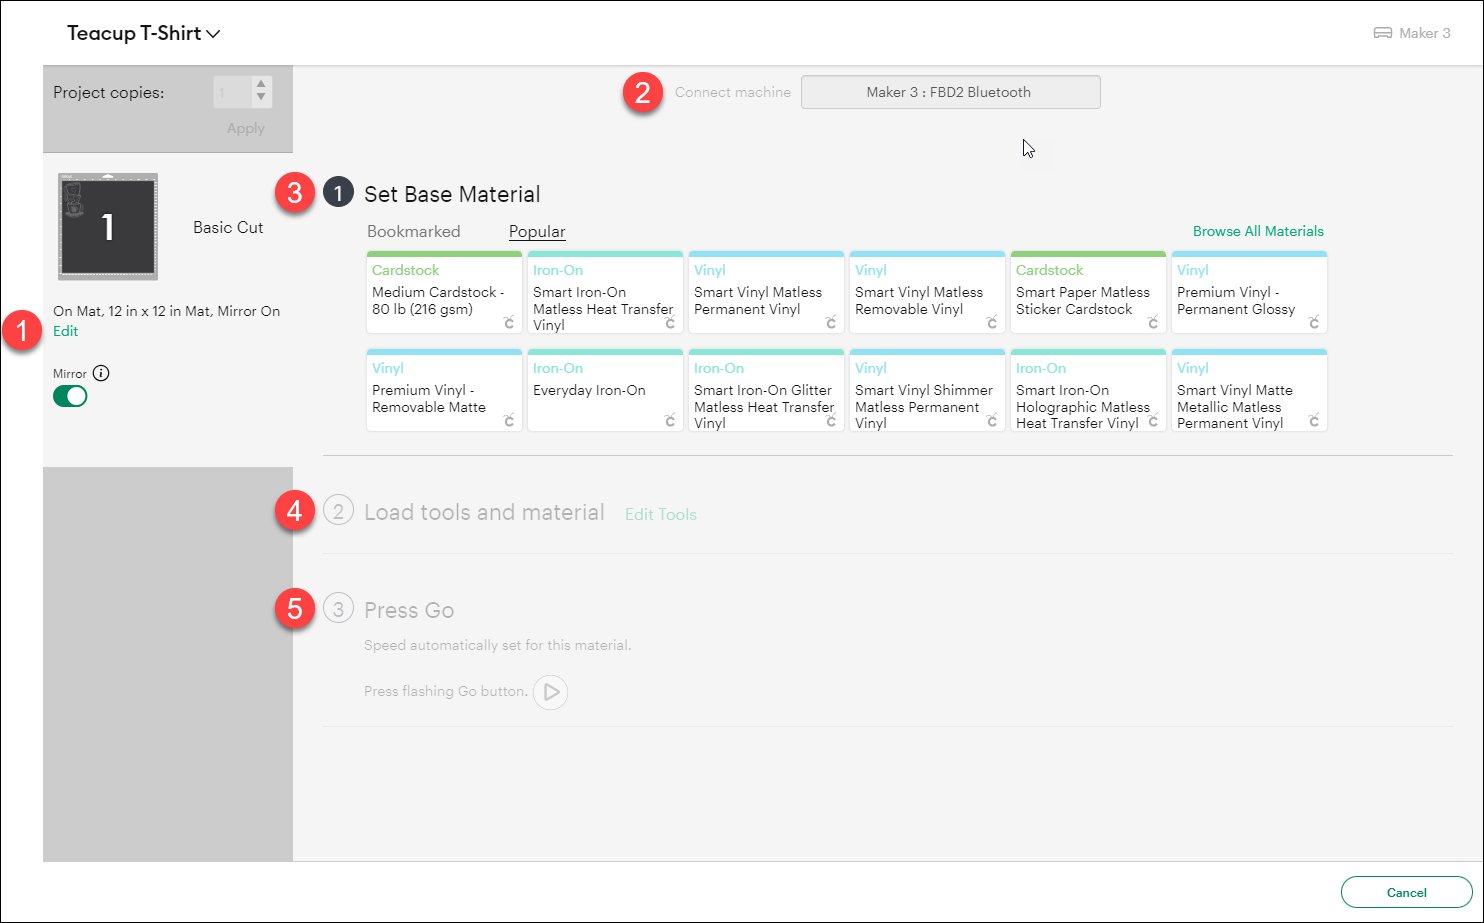
Task: Click the Press Go step circle icon
Action: tap(338, 609)
